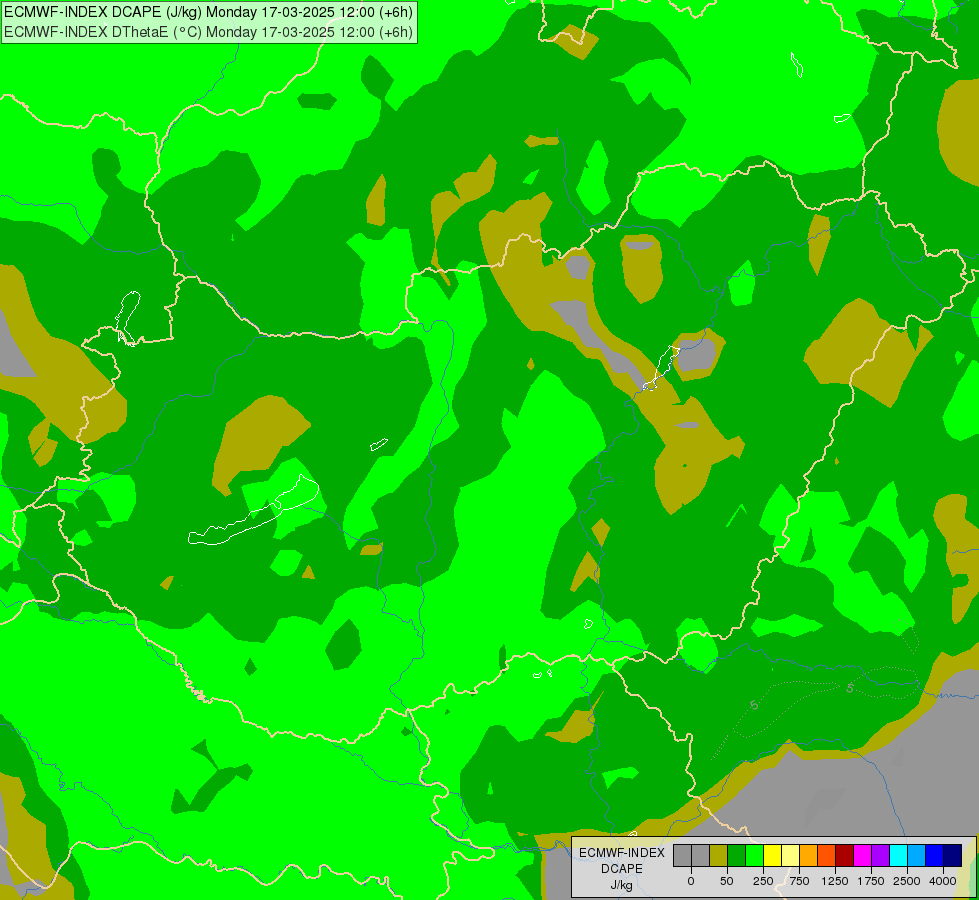The image size is (979, 900).
Task: Click the bright yellow legend swatch
Action: (x=772, y=855)
